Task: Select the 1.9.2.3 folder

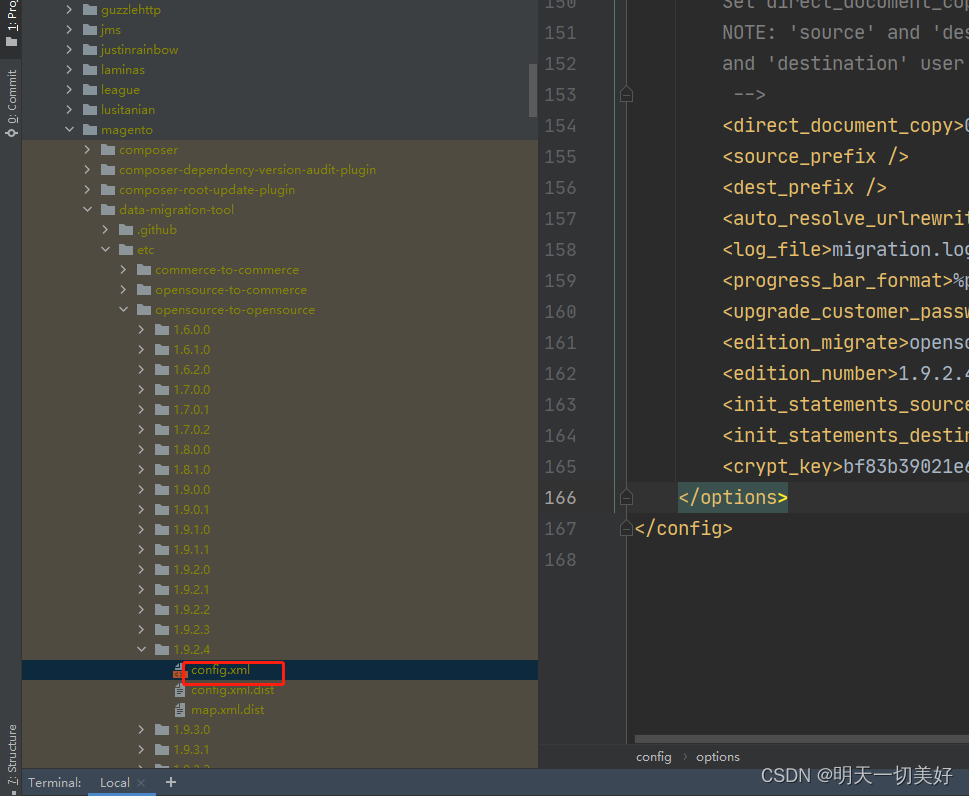Action: pos(192,629)
